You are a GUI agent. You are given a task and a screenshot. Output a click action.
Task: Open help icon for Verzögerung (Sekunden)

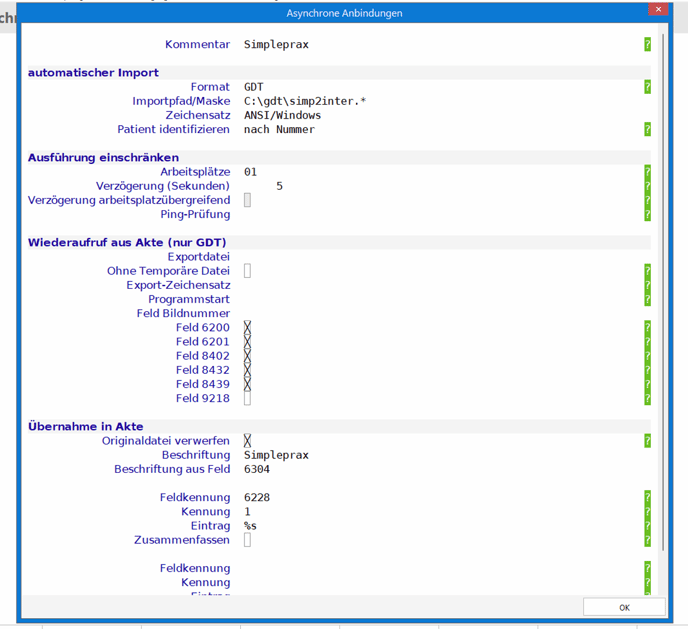[647, 186]
